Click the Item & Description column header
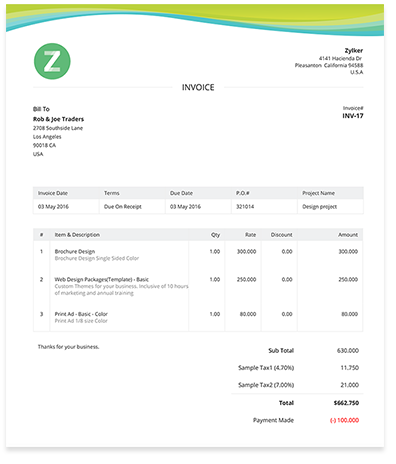 coord(77,235)
